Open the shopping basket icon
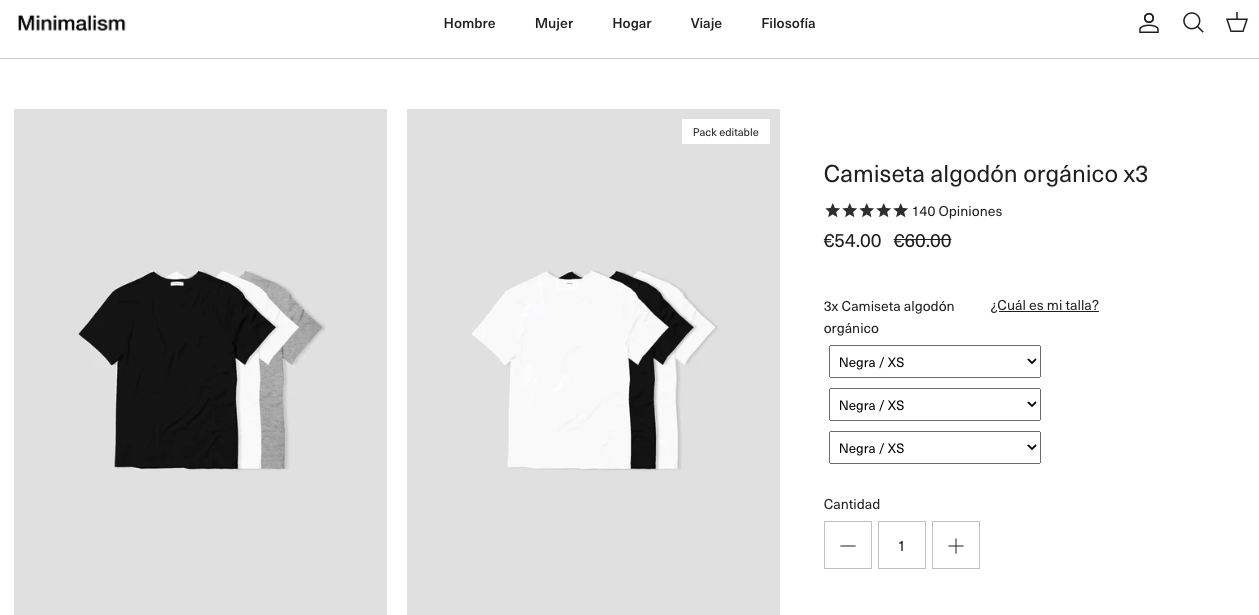The image size is (1259, 615). pyautogui.click(x=1237, y=23)
